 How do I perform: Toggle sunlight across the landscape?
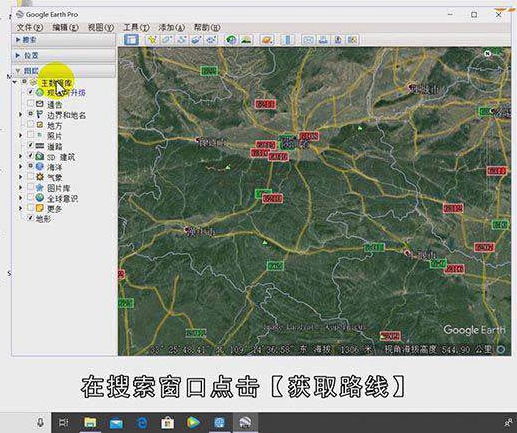click(x=246, y=40)
